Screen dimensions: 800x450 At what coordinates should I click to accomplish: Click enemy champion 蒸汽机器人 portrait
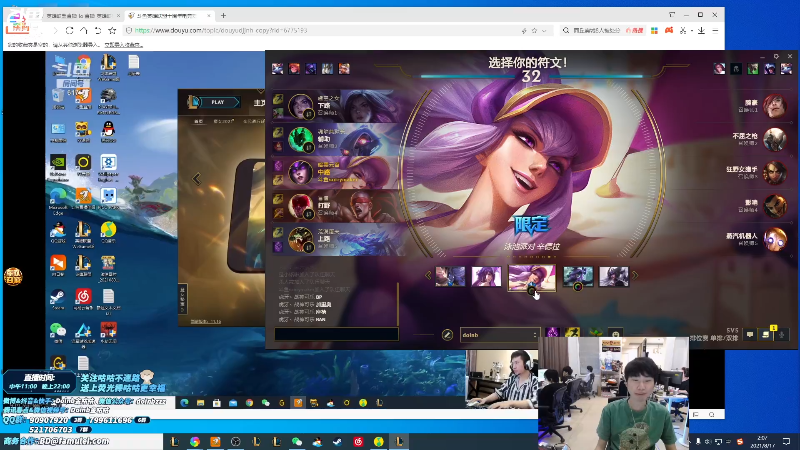[775, 239]
